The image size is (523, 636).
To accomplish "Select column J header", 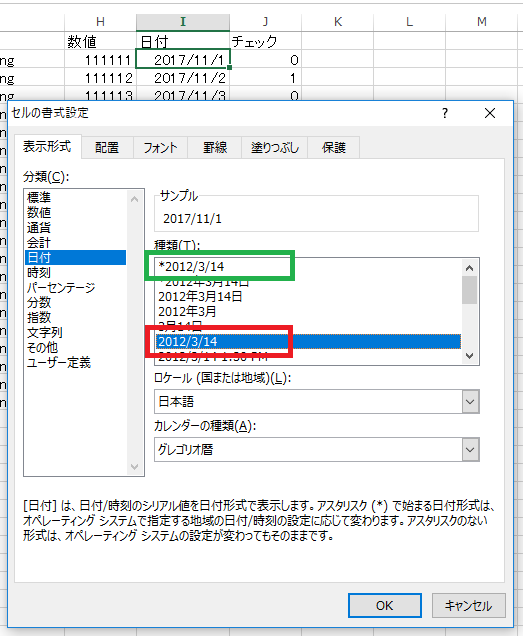I will [265, 21].
